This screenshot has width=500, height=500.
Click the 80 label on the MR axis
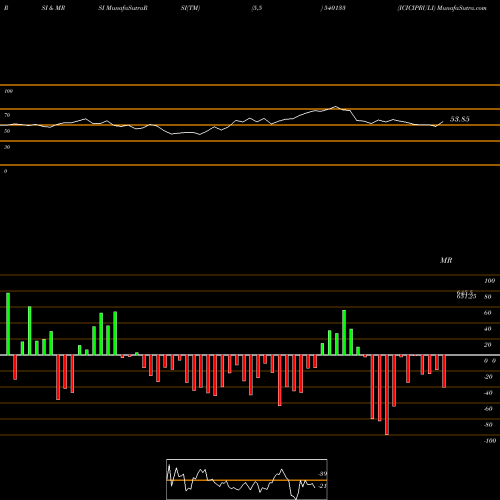(488, 297)
